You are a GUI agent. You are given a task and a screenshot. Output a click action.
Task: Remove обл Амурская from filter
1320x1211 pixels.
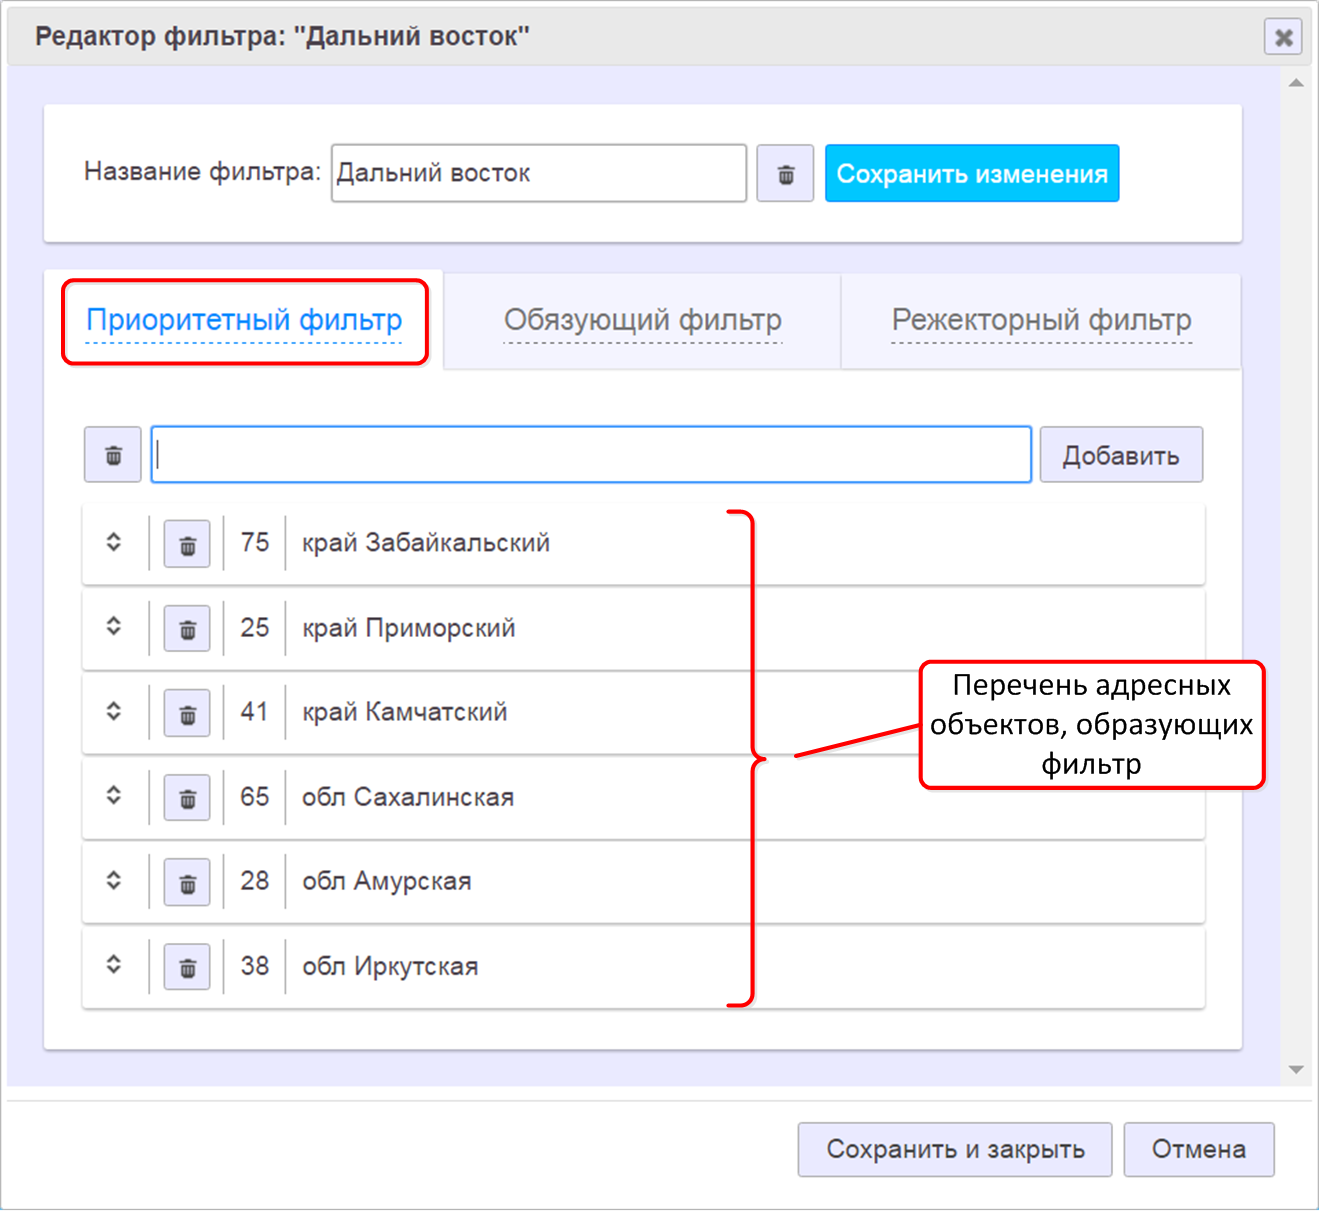[x=187, y=882]
